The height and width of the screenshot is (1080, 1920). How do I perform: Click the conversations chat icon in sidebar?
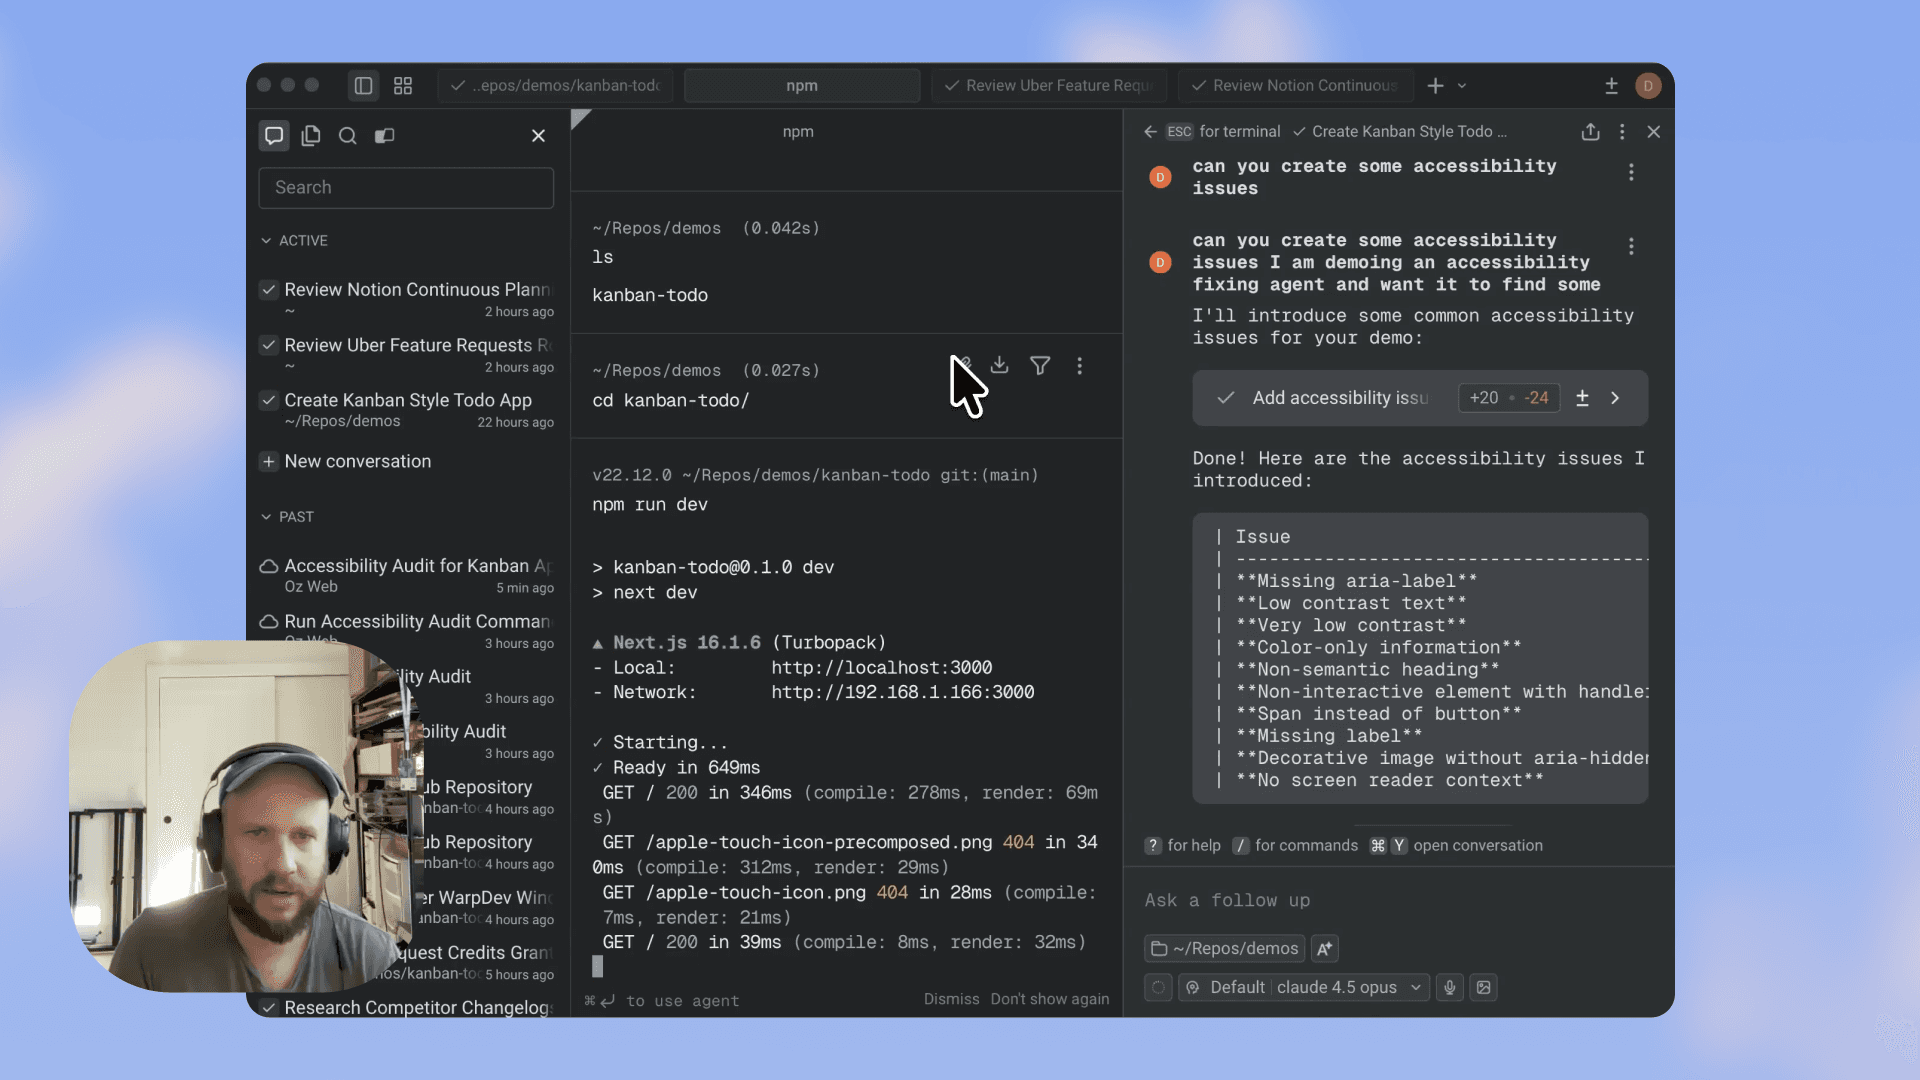(273, 136)
